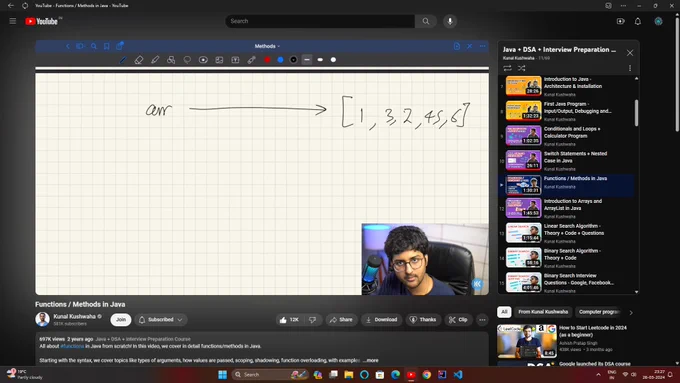Open YouTube notifications bell
680x383 pixels.
tap(638, 21)
